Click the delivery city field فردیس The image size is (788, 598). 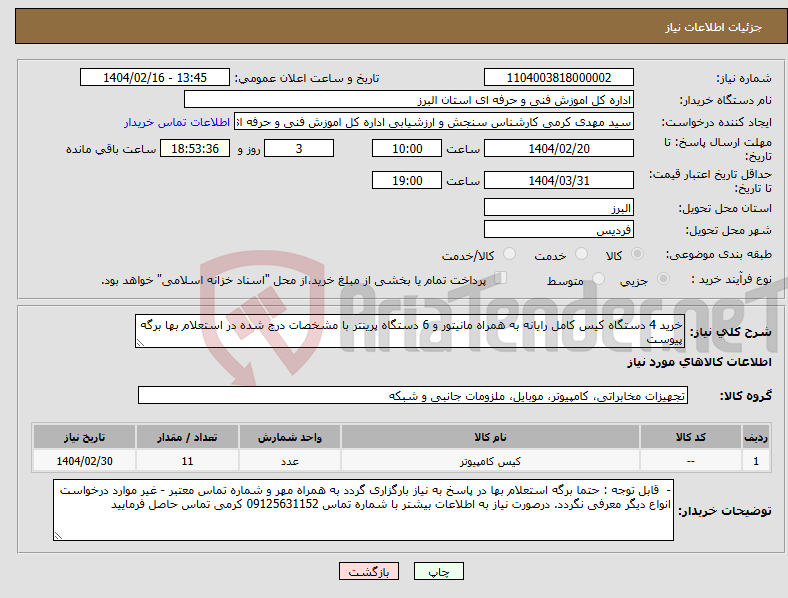pos(558,229)
